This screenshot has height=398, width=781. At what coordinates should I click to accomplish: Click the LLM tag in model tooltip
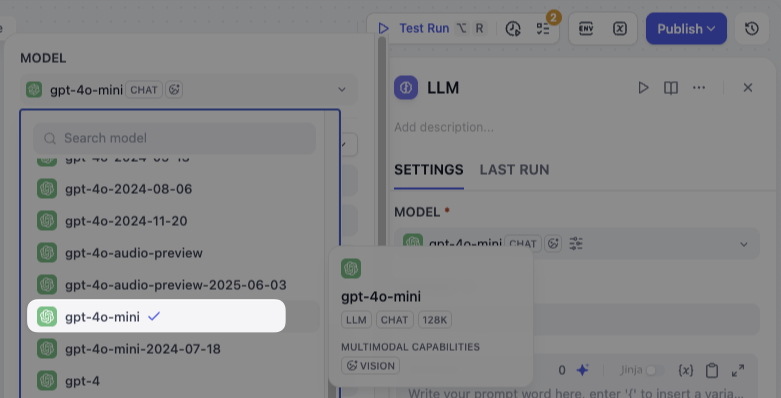click(x=357, y=320)
